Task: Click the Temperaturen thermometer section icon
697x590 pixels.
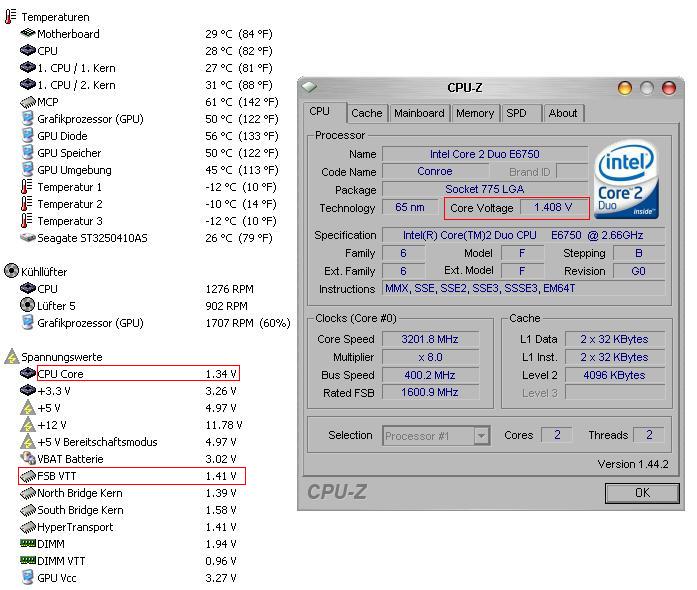Action: click(x=11, y=16)
